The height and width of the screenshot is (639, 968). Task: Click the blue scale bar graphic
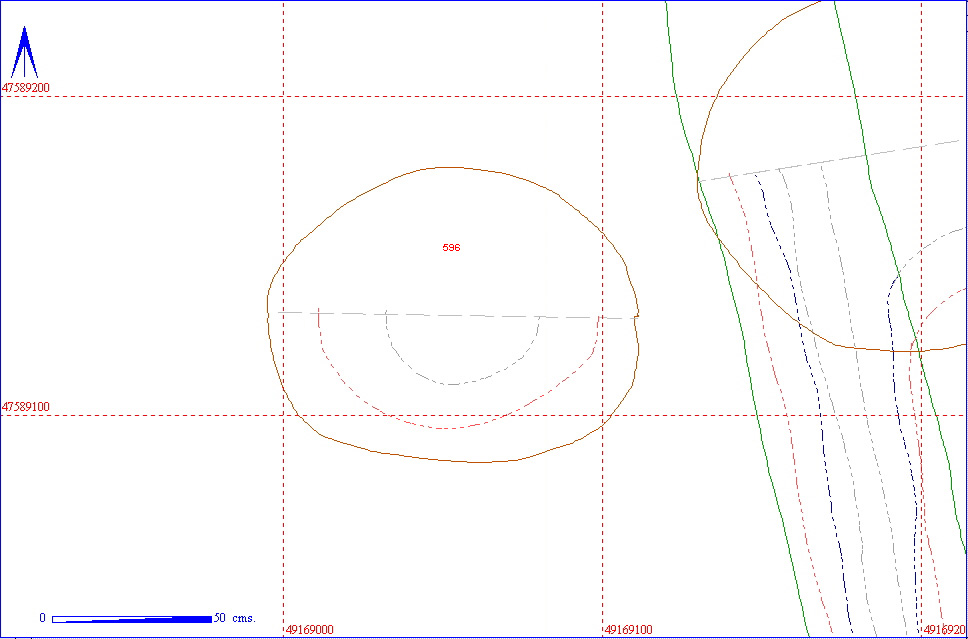pos(132,619)
